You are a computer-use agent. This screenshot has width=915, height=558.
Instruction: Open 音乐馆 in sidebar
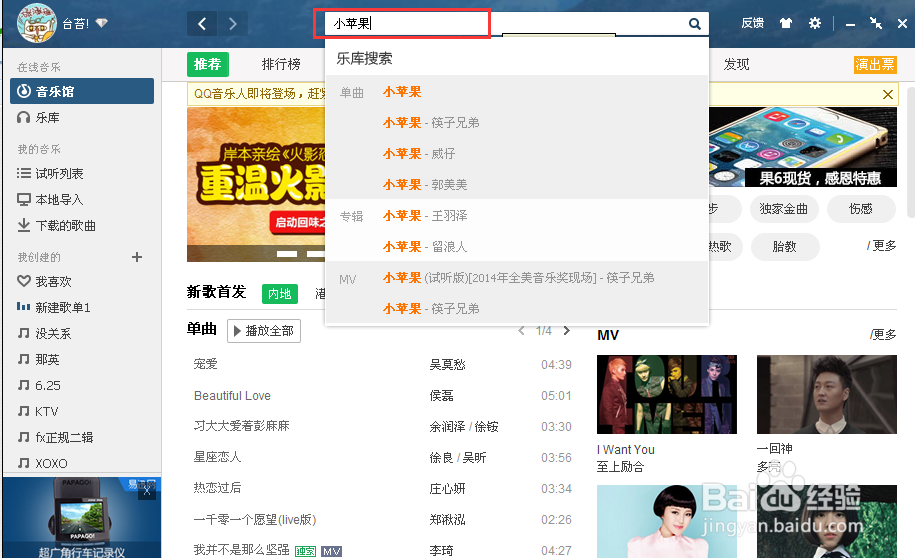[82, 91]
